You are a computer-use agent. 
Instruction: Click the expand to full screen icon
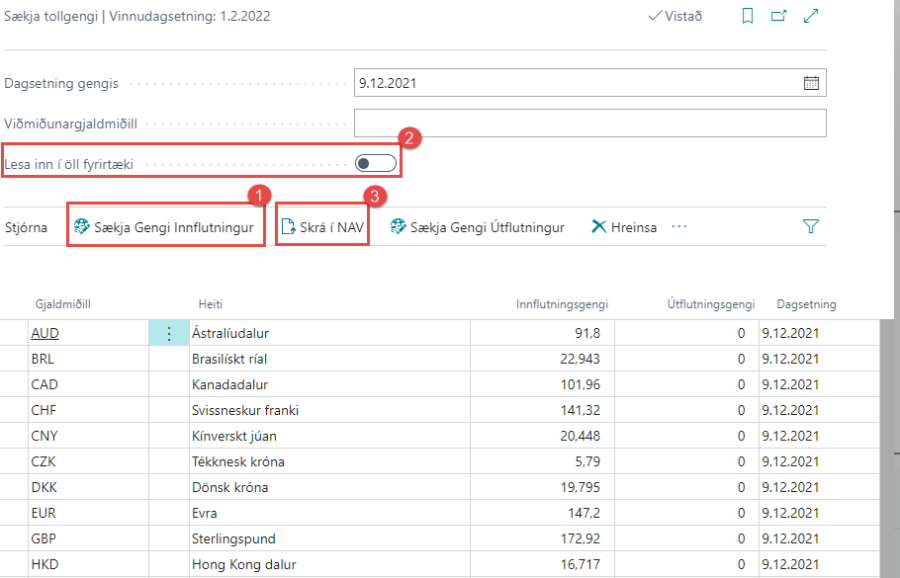[x=811, y=16]
